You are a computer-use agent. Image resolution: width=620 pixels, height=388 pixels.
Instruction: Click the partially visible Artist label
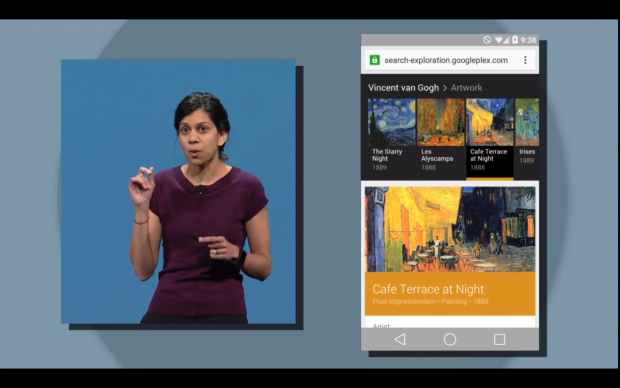click(x=382, y=326)
